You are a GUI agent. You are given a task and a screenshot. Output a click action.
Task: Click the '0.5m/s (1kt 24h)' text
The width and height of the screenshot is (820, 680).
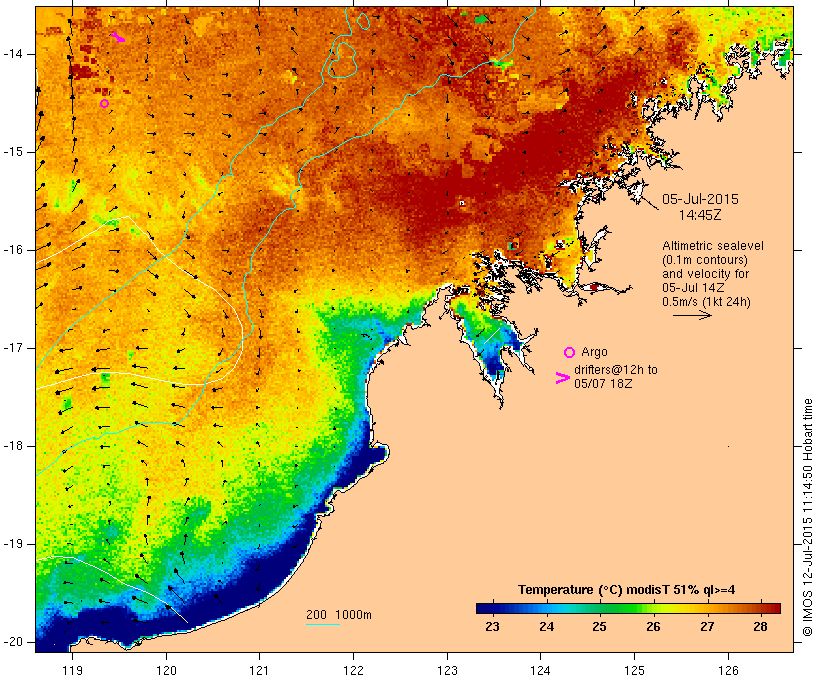(707, 302)
